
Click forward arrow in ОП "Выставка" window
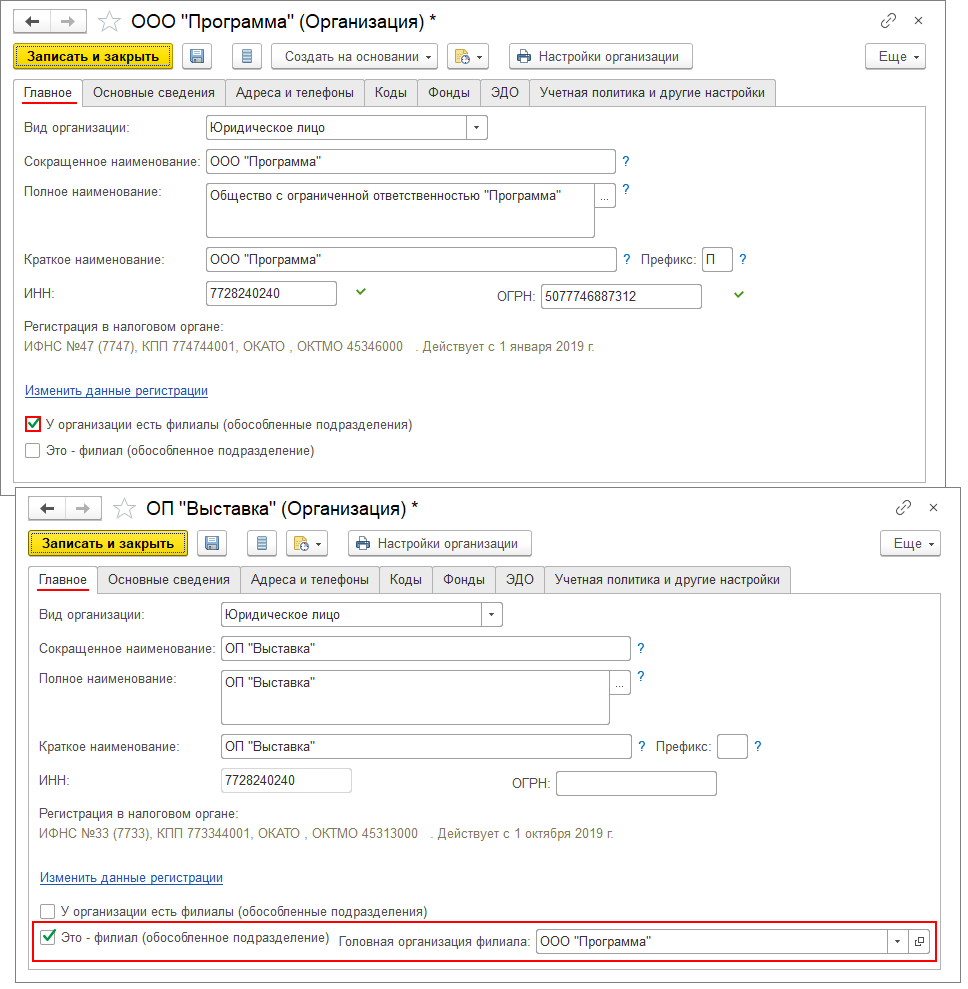coord(83,509)
